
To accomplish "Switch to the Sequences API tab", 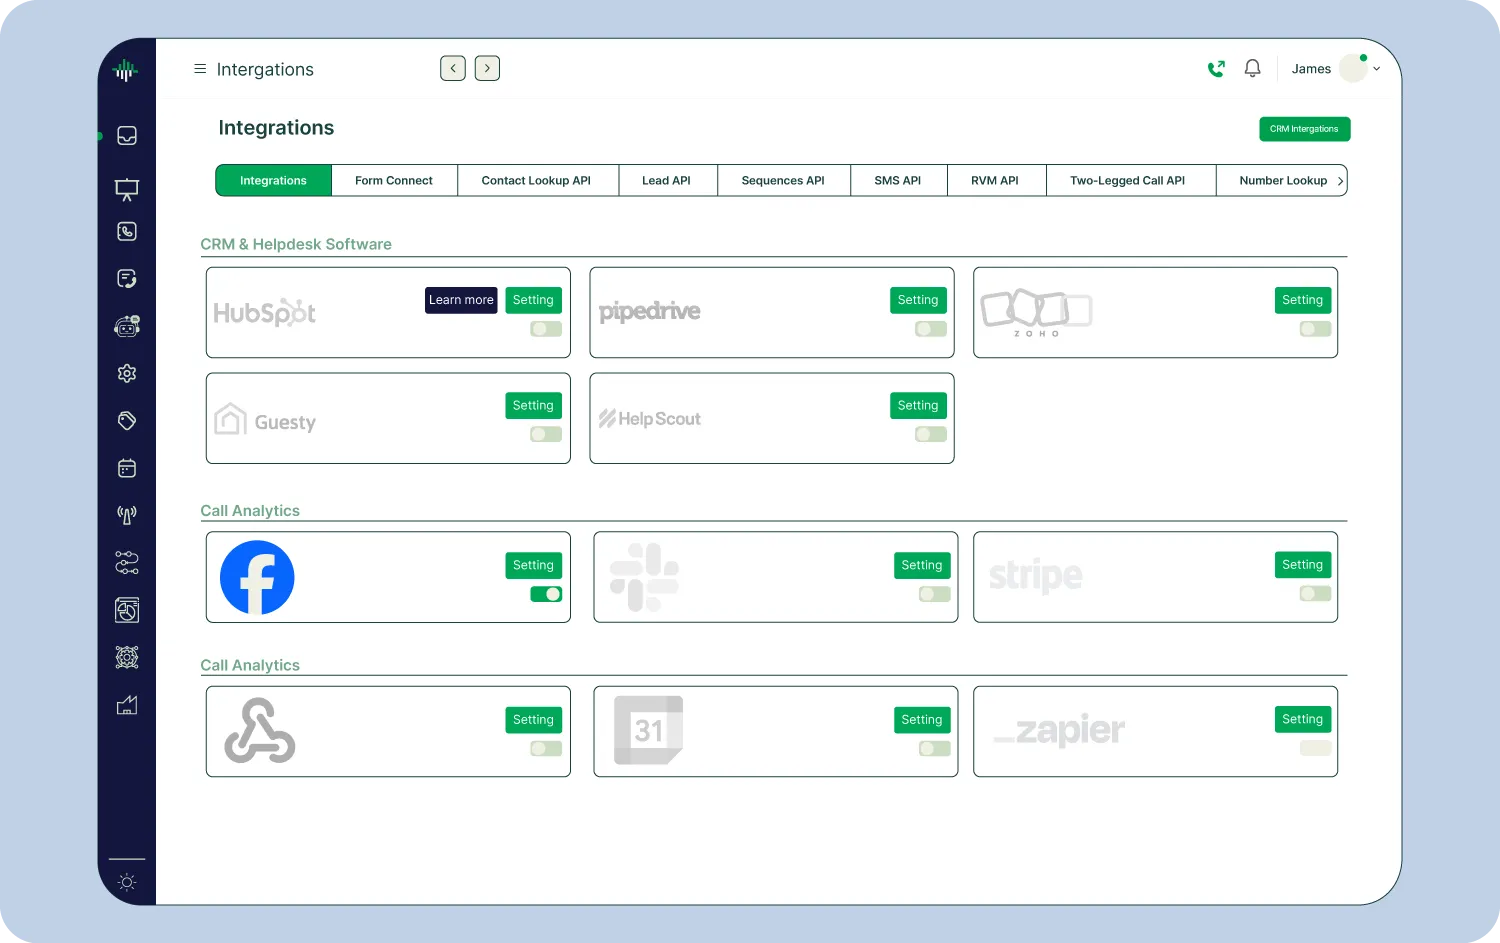I will (783, 181).
